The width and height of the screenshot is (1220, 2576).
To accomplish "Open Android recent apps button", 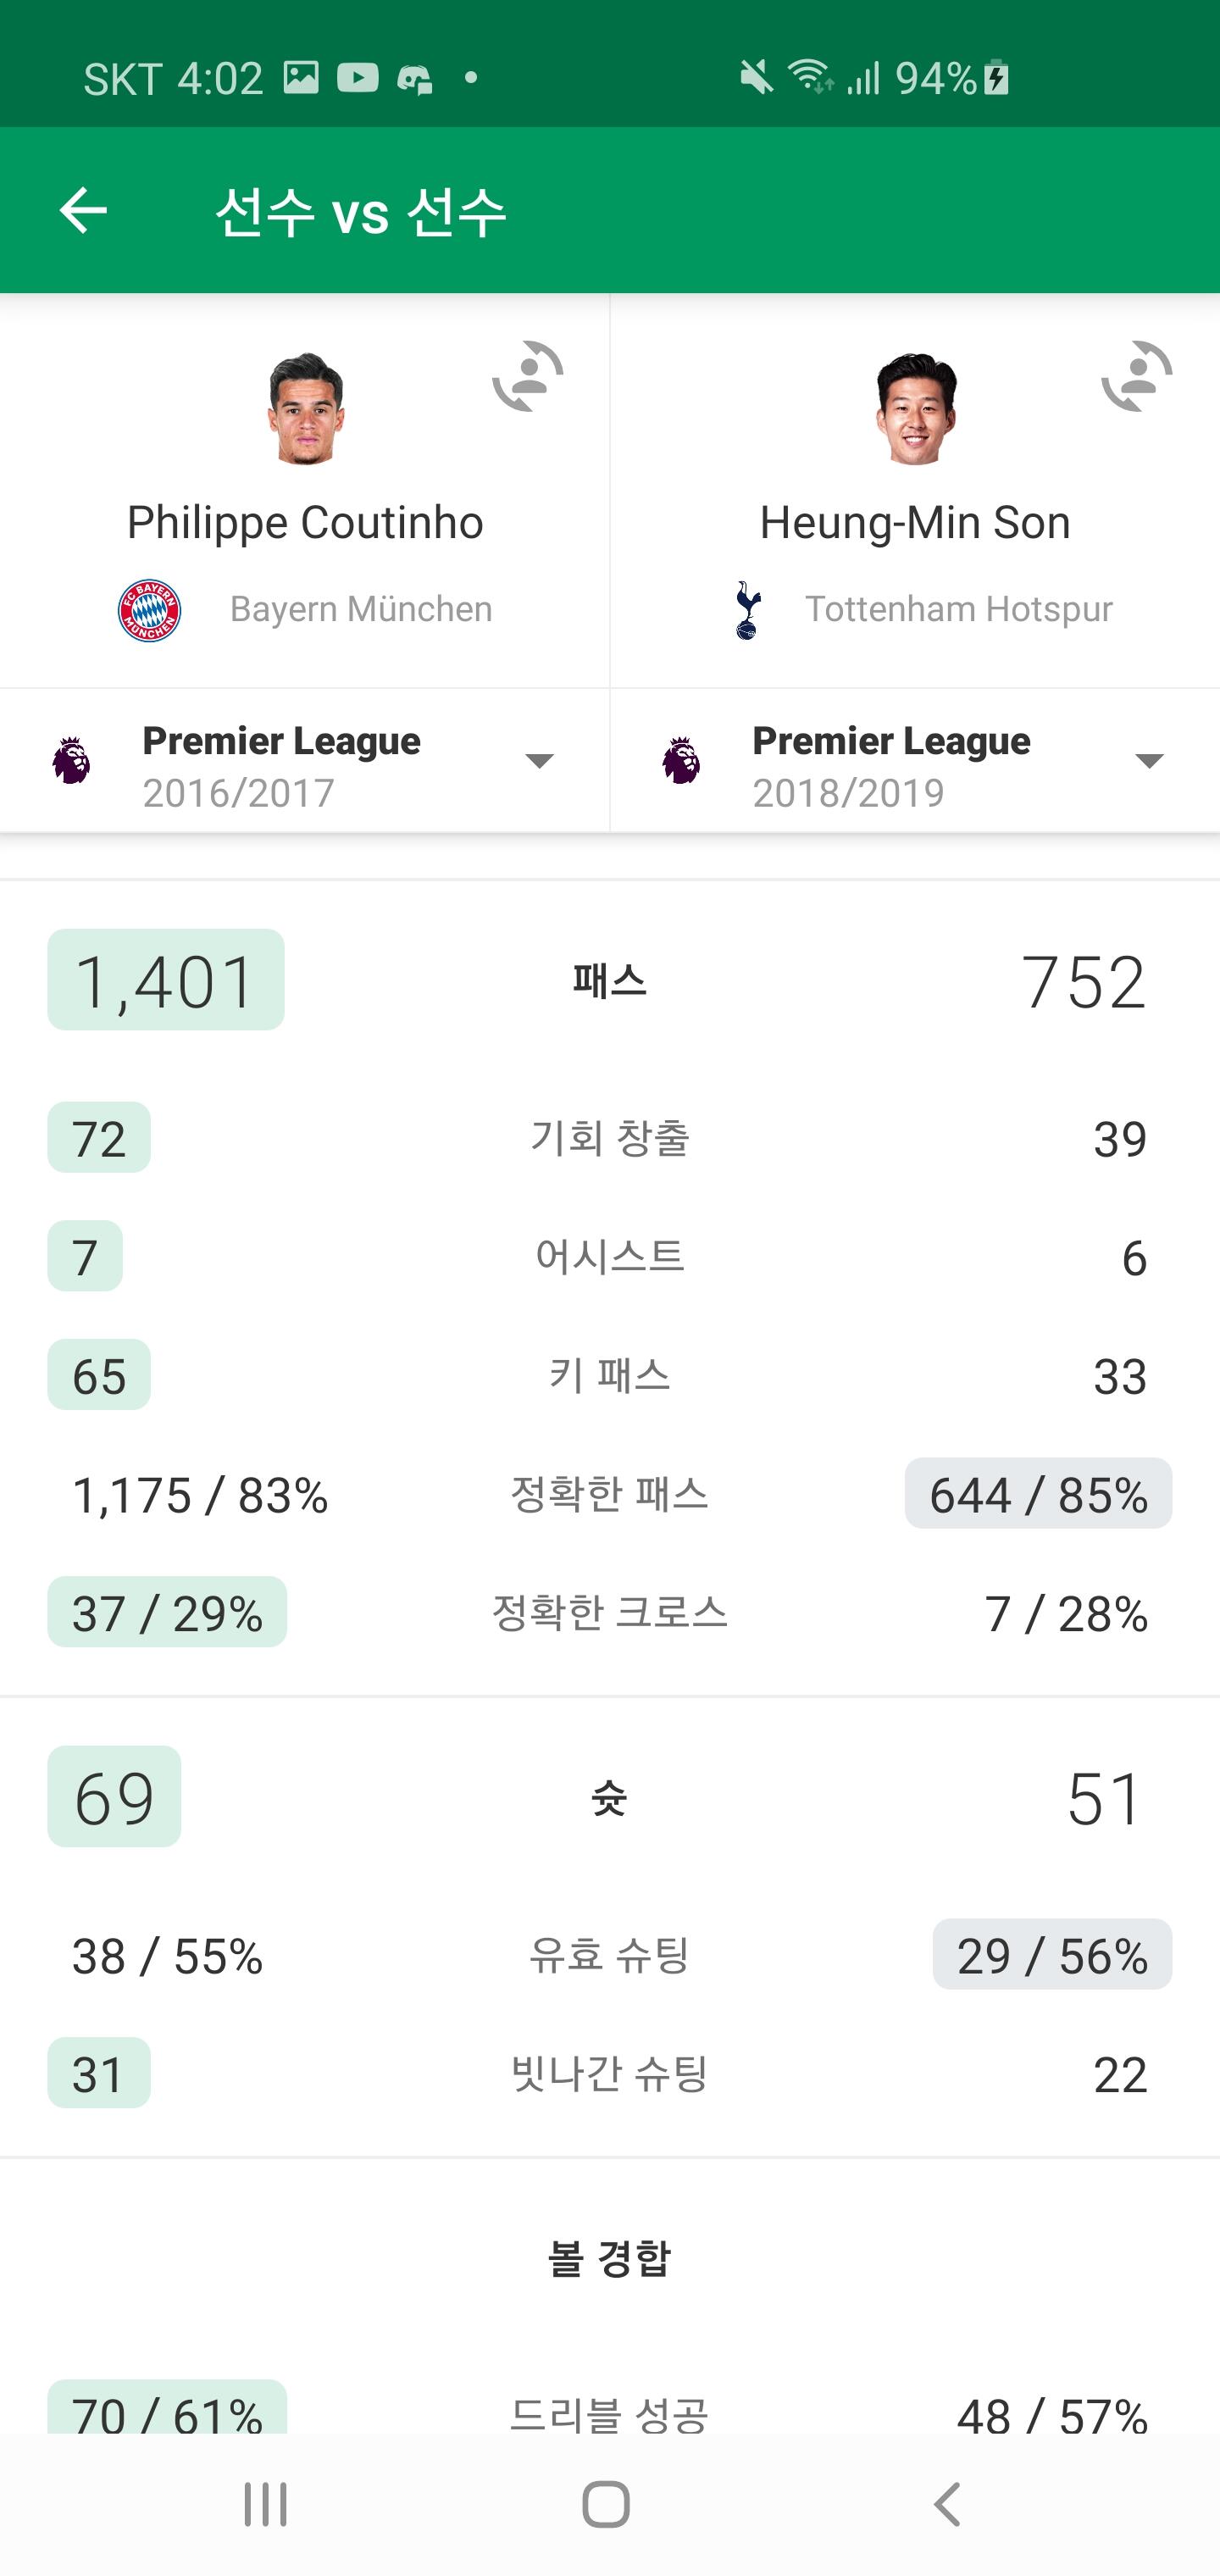I will click(x=266, y=2504).
